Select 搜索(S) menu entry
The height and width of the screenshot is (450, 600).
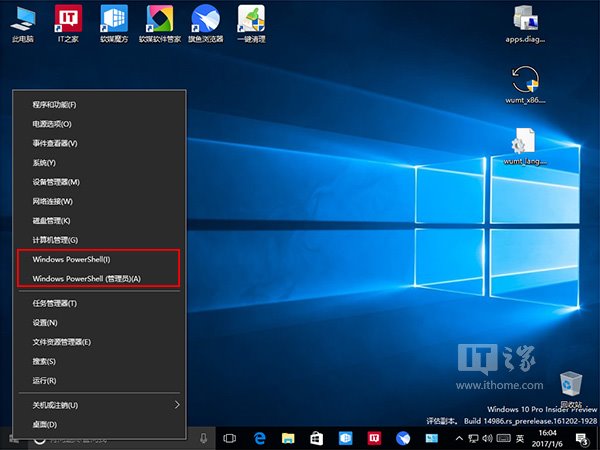99,361
